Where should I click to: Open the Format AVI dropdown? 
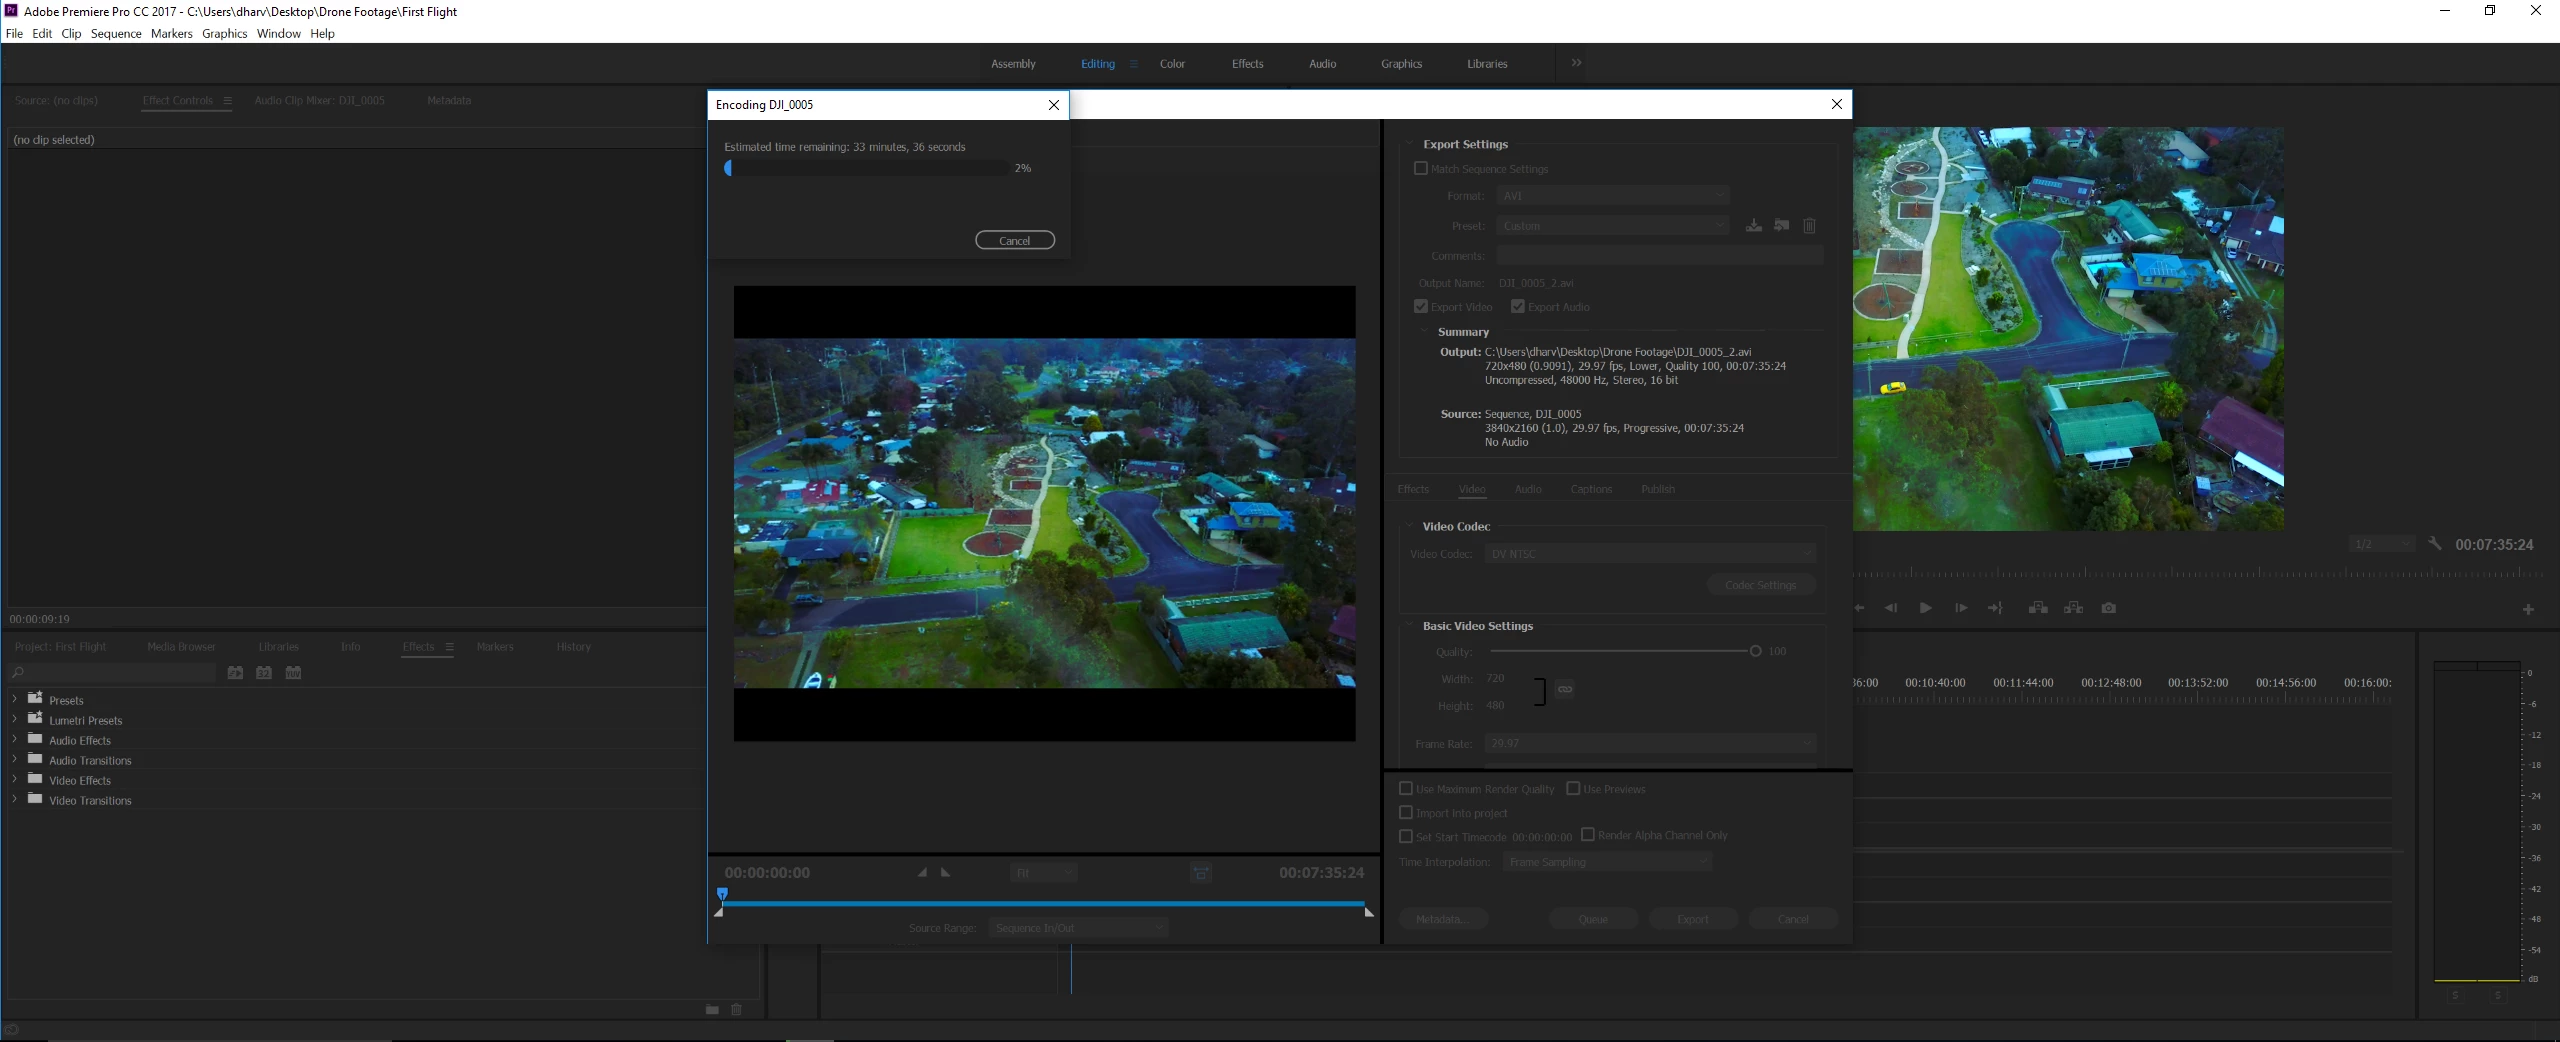point(1613,196)
